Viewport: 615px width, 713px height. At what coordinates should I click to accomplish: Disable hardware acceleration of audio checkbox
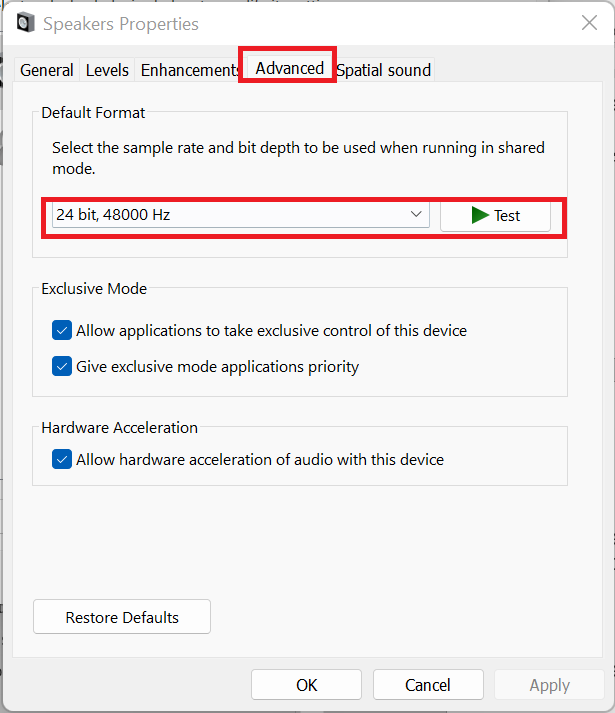tap(62, 460)
